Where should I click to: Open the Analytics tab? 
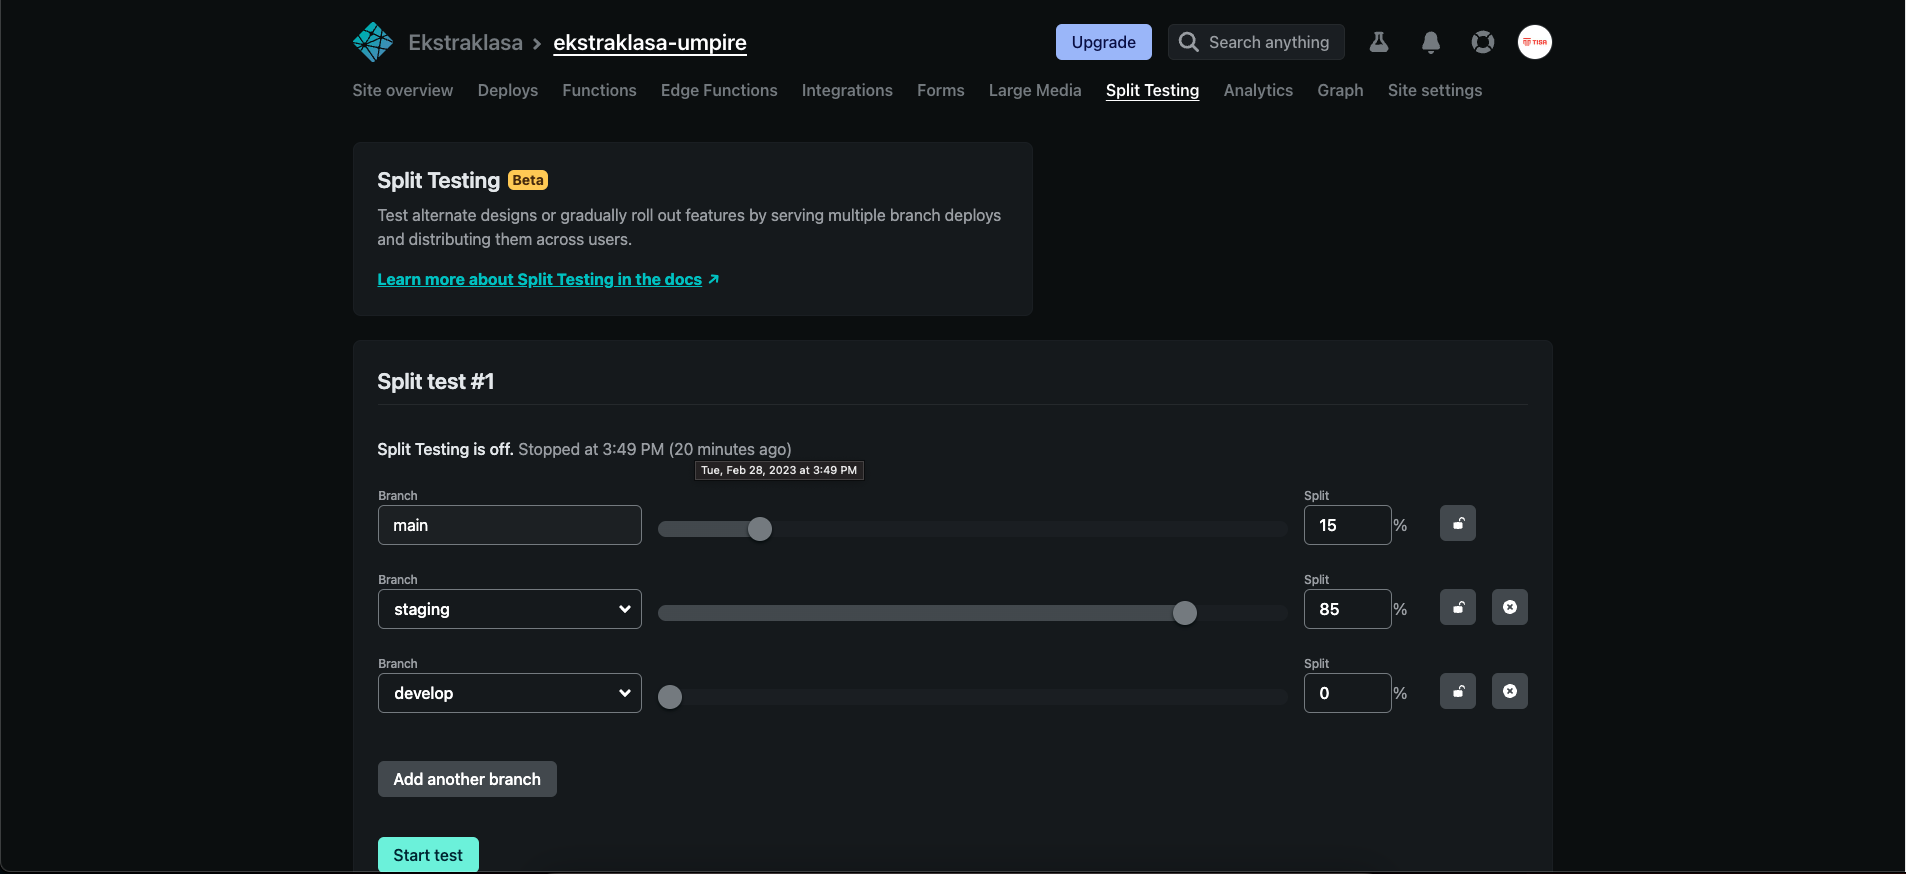click(x=1258, y=90)
